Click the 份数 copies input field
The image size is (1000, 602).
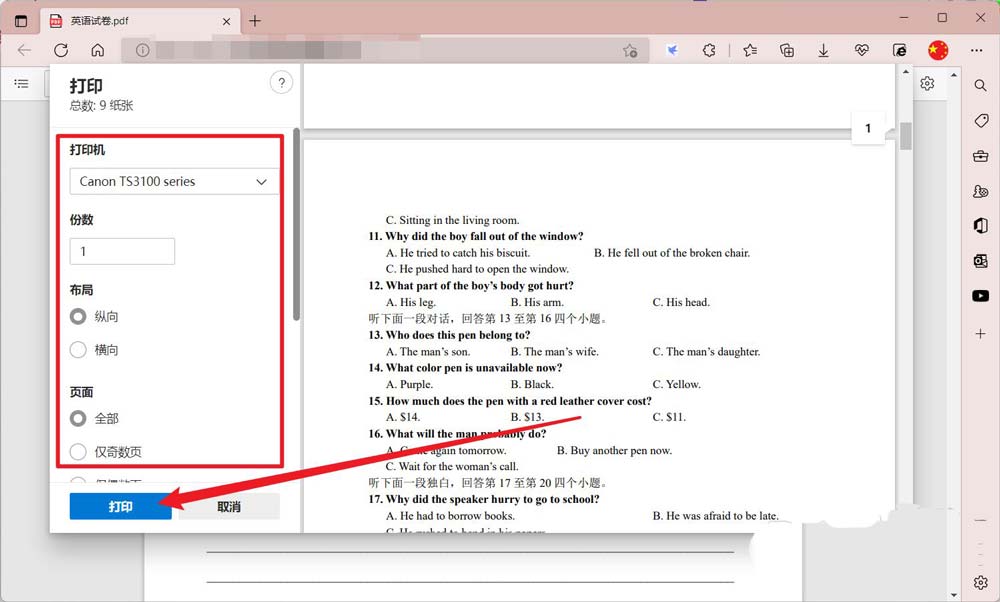point(122,251)
